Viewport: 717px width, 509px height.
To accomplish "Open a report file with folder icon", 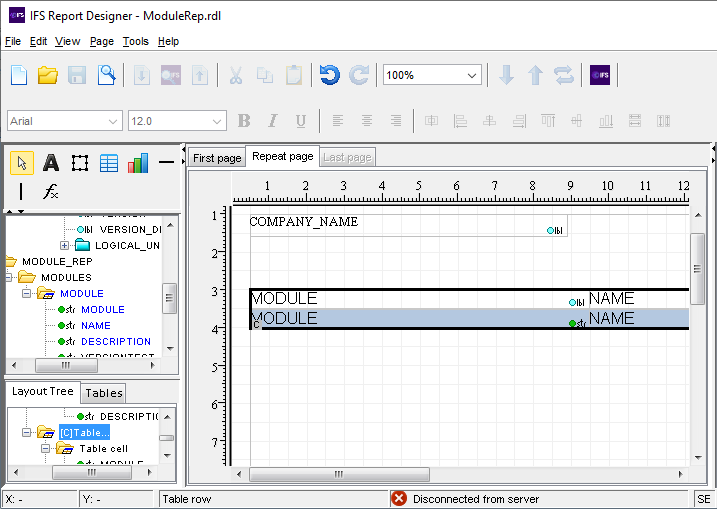I will click(x=48, y=75).
